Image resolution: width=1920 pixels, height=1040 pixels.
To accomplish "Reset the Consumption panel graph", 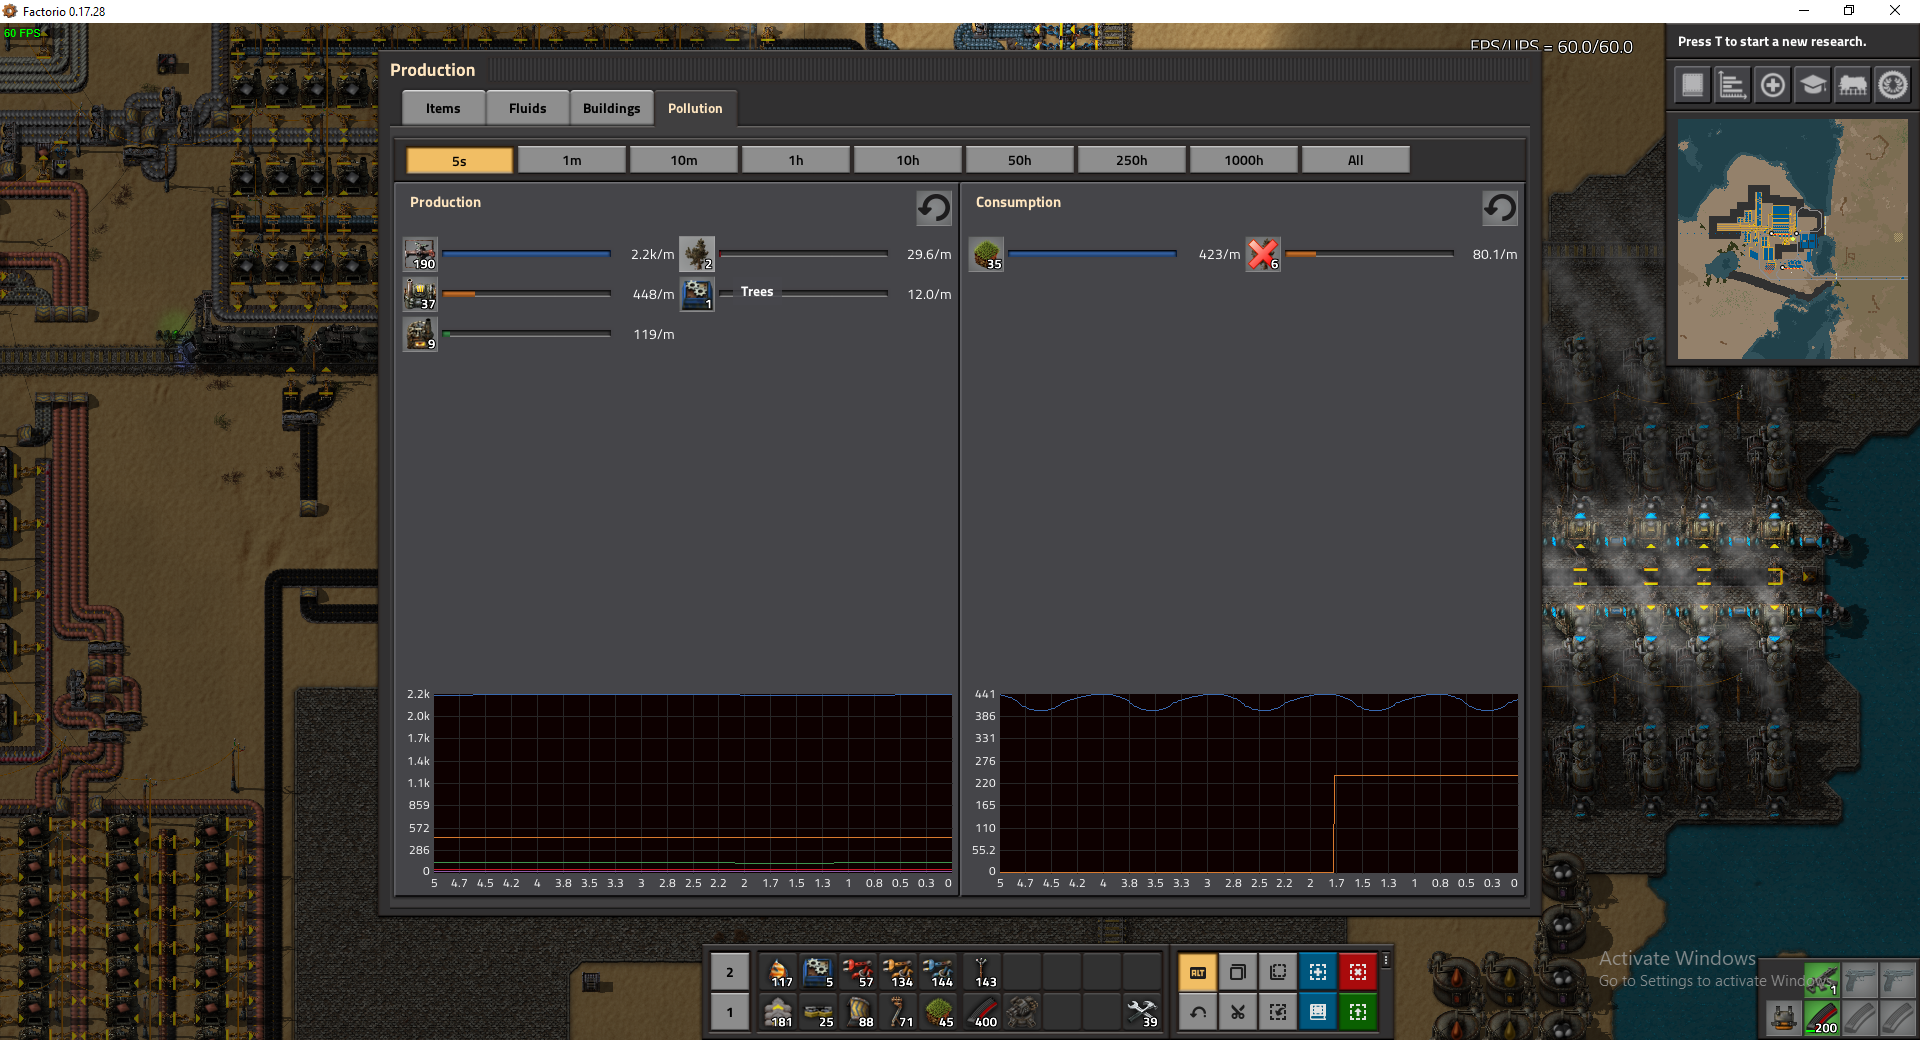I will click(1500, 208).
